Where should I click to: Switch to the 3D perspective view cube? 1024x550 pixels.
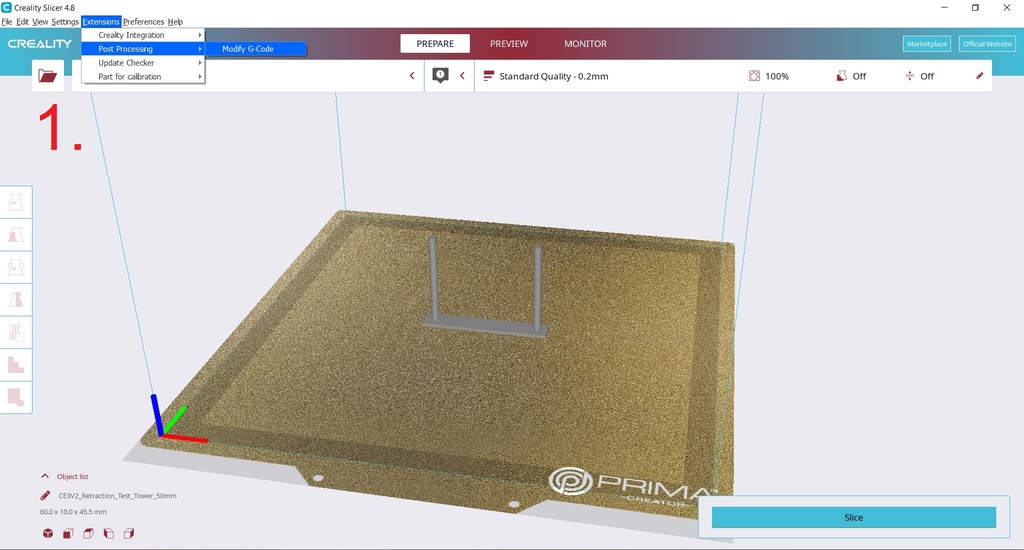coord(48,534)
